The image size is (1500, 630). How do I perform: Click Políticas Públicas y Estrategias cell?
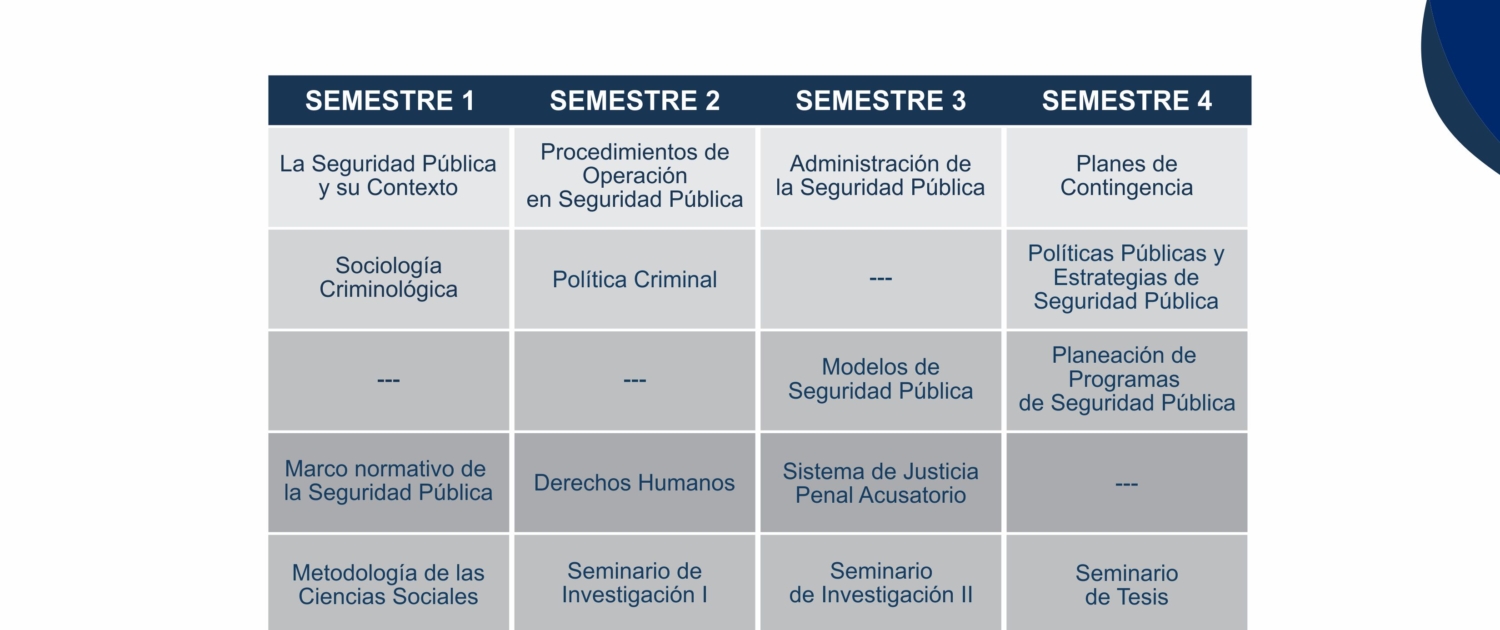[x=1127, y=279]
